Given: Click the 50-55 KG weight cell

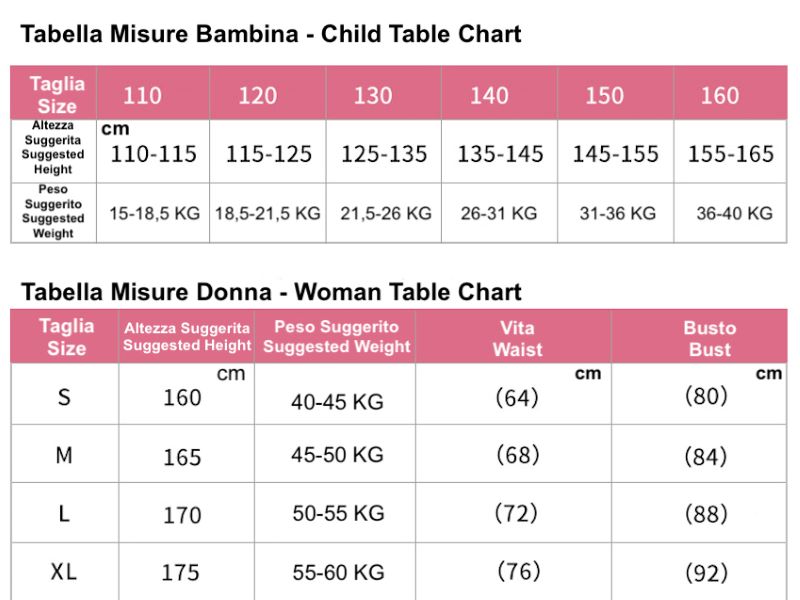Looking at the screenshot, I should (x=338, y=513).
